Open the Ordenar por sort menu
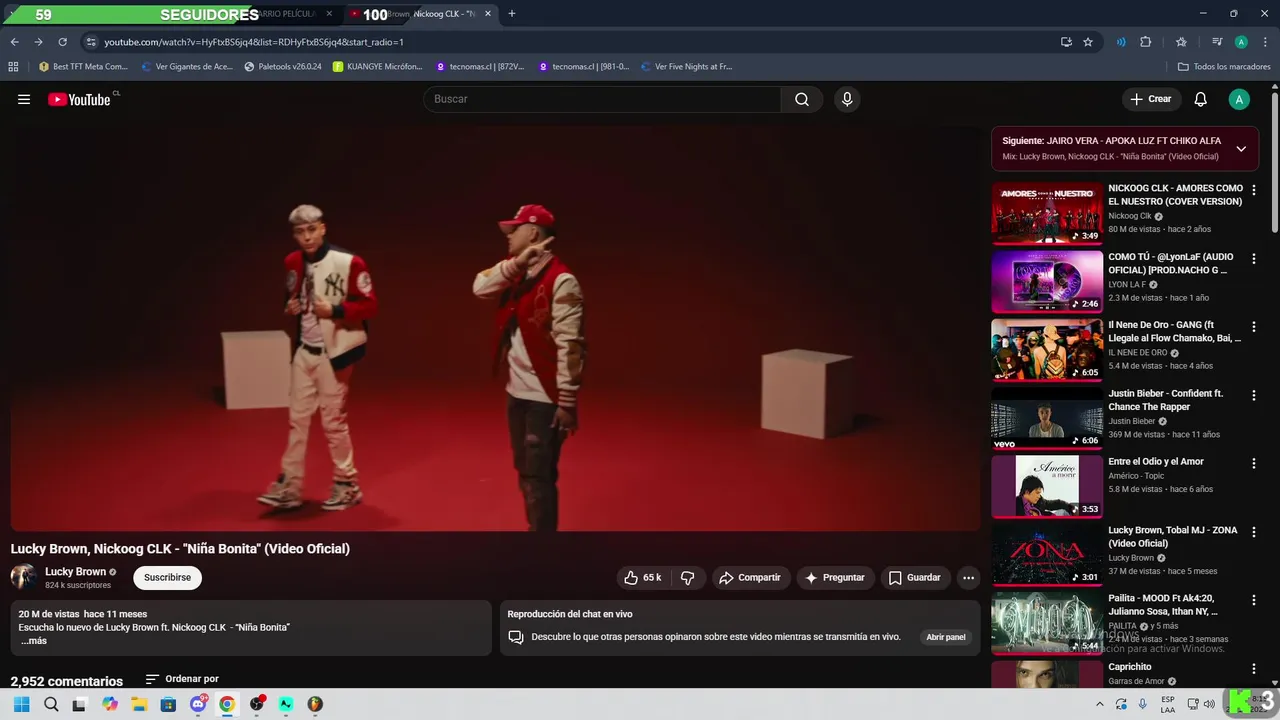 [182, 679]
